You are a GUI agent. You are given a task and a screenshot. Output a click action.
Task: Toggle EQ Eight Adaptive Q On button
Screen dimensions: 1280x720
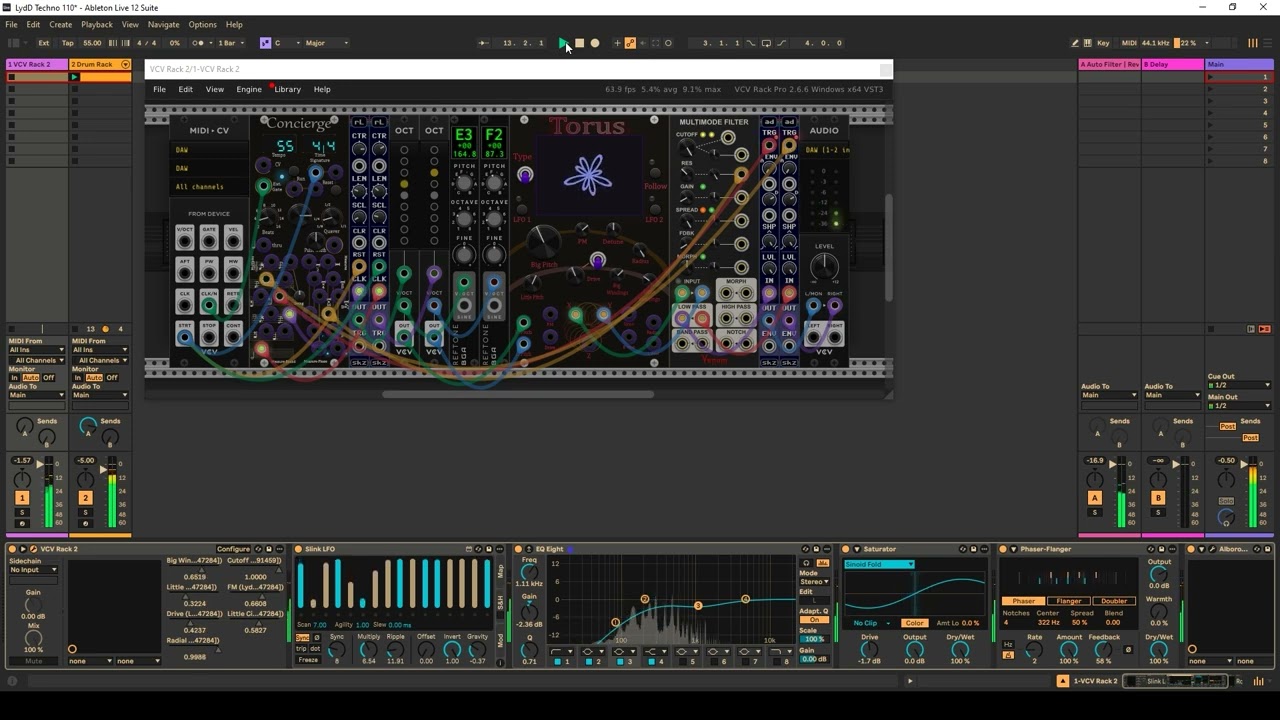coord(814,620)
